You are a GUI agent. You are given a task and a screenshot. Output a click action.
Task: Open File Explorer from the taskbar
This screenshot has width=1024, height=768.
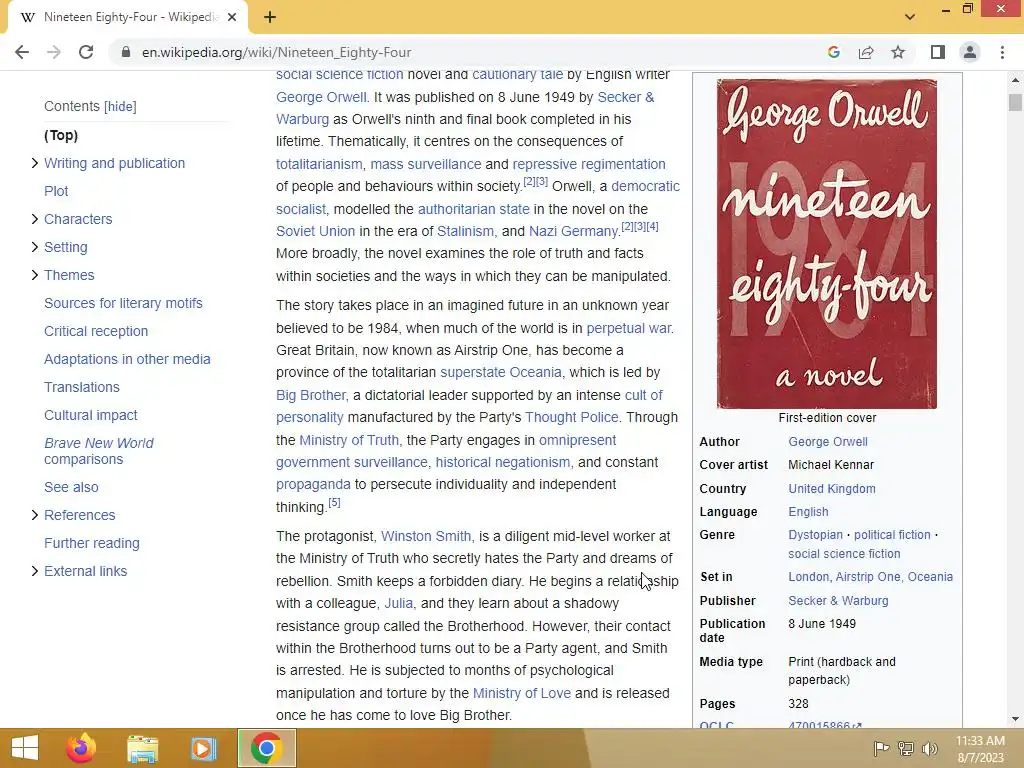pos(142,748)
